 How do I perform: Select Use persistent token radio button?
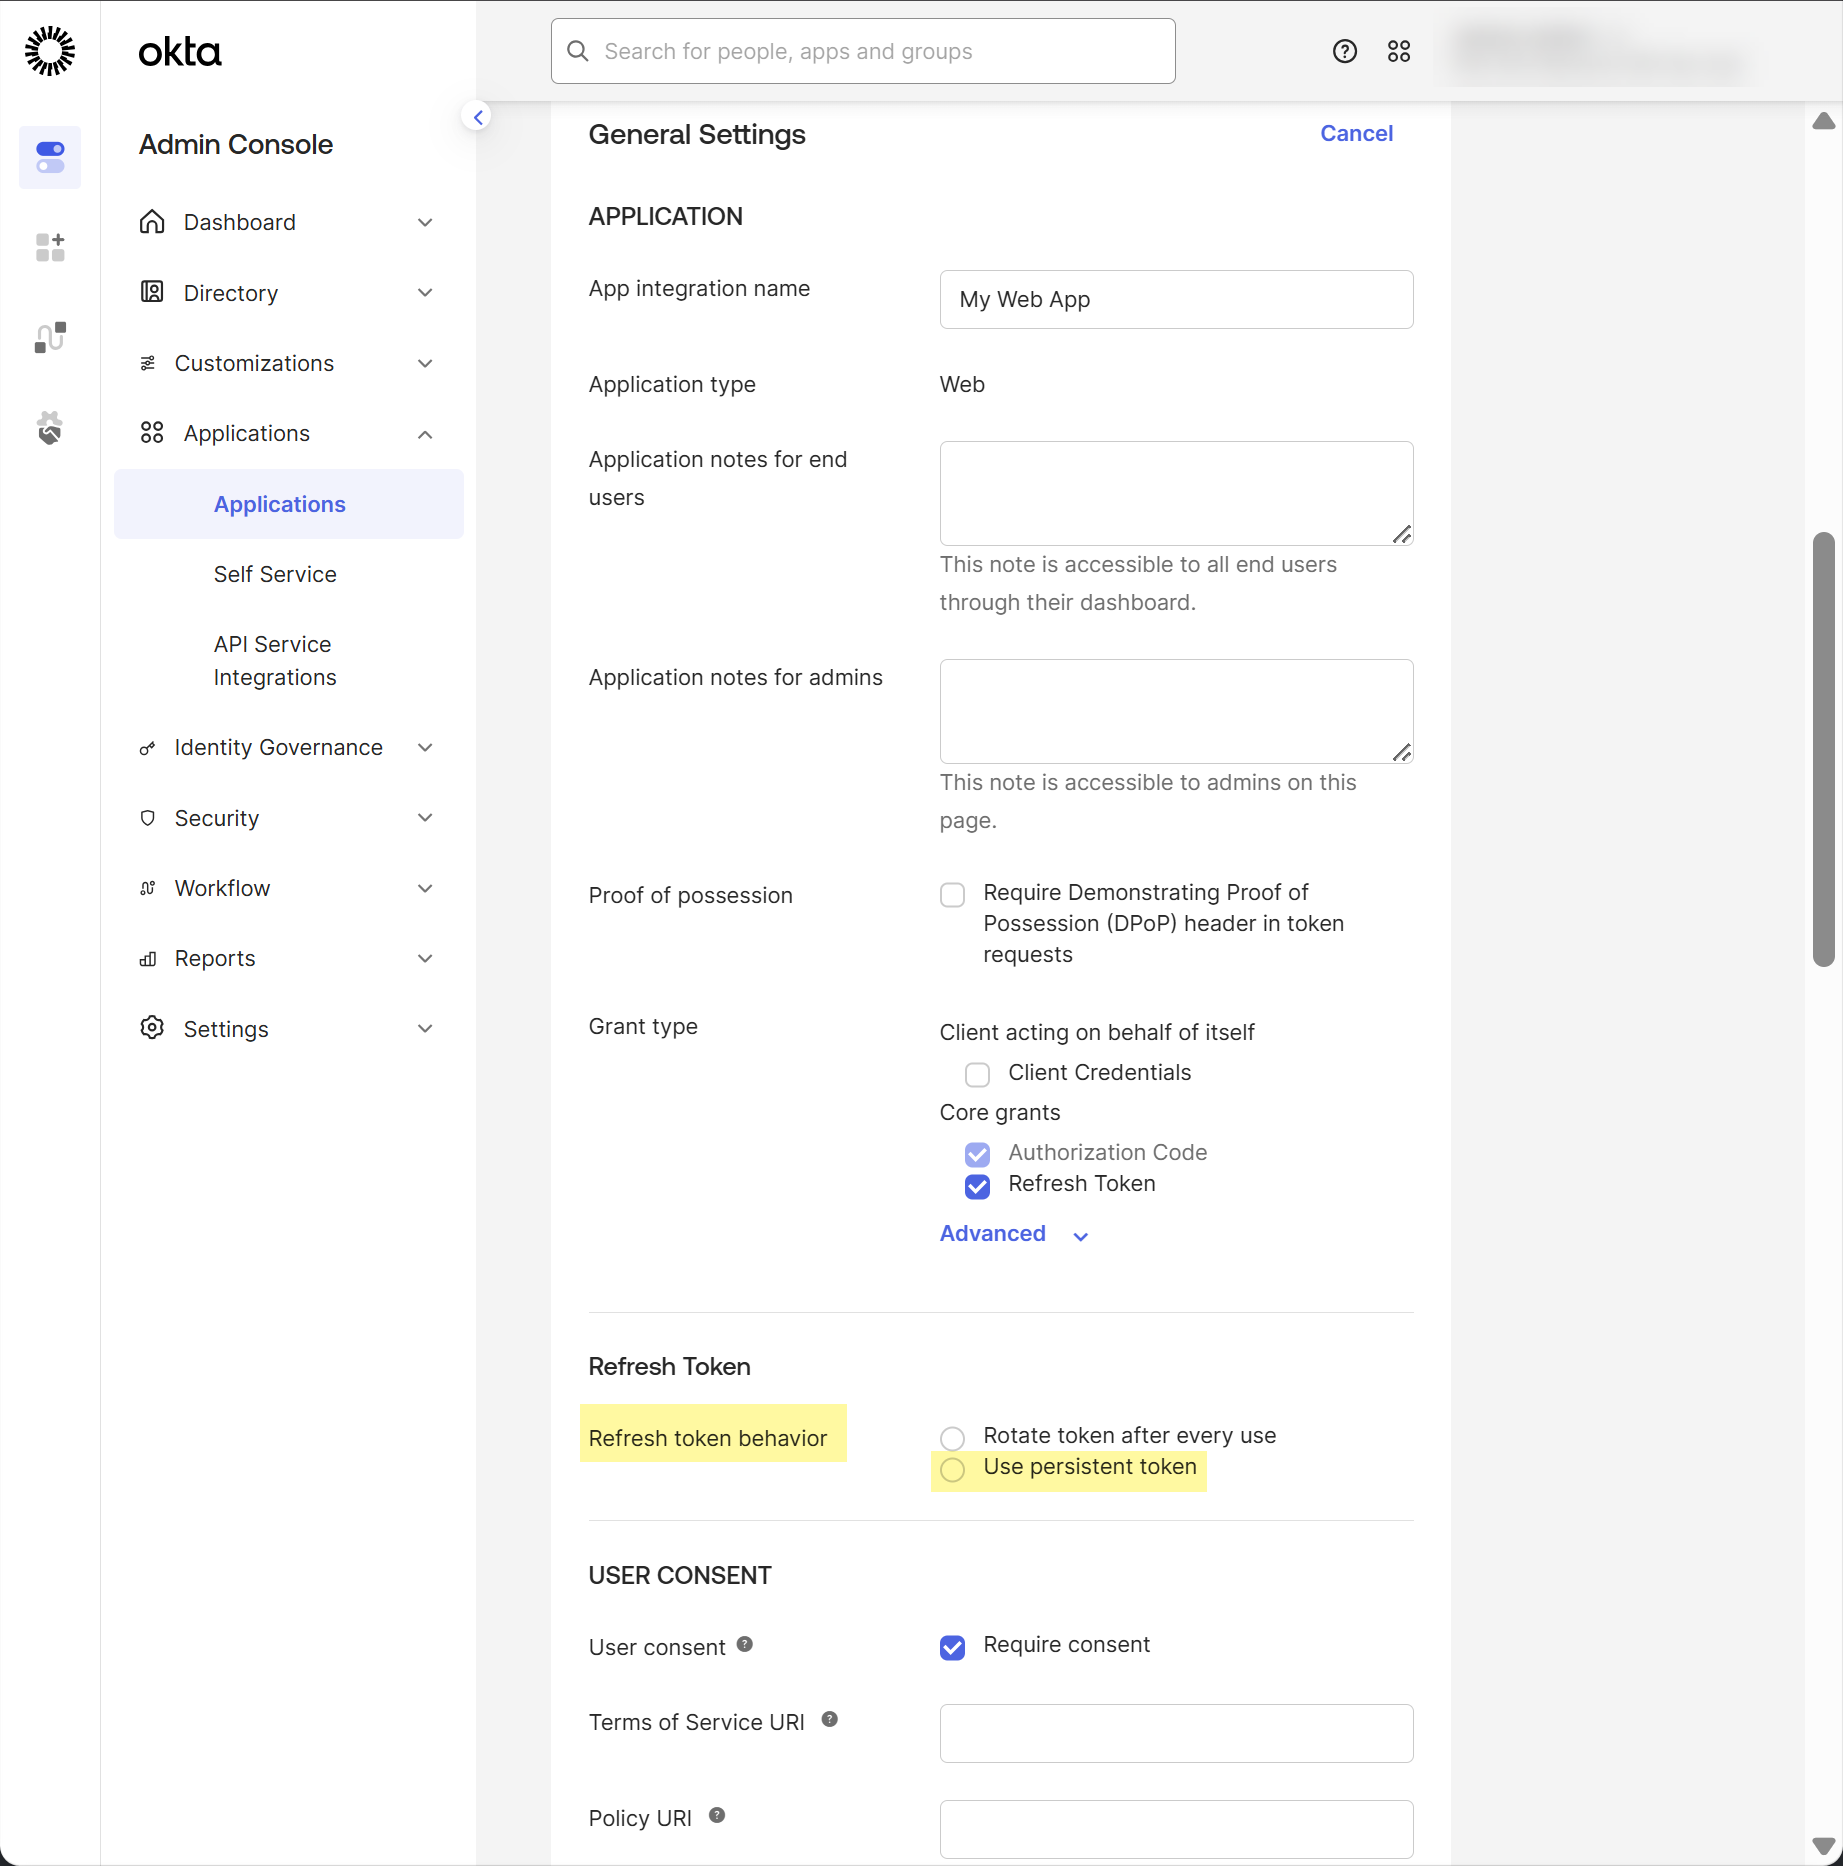(952, 1469)
